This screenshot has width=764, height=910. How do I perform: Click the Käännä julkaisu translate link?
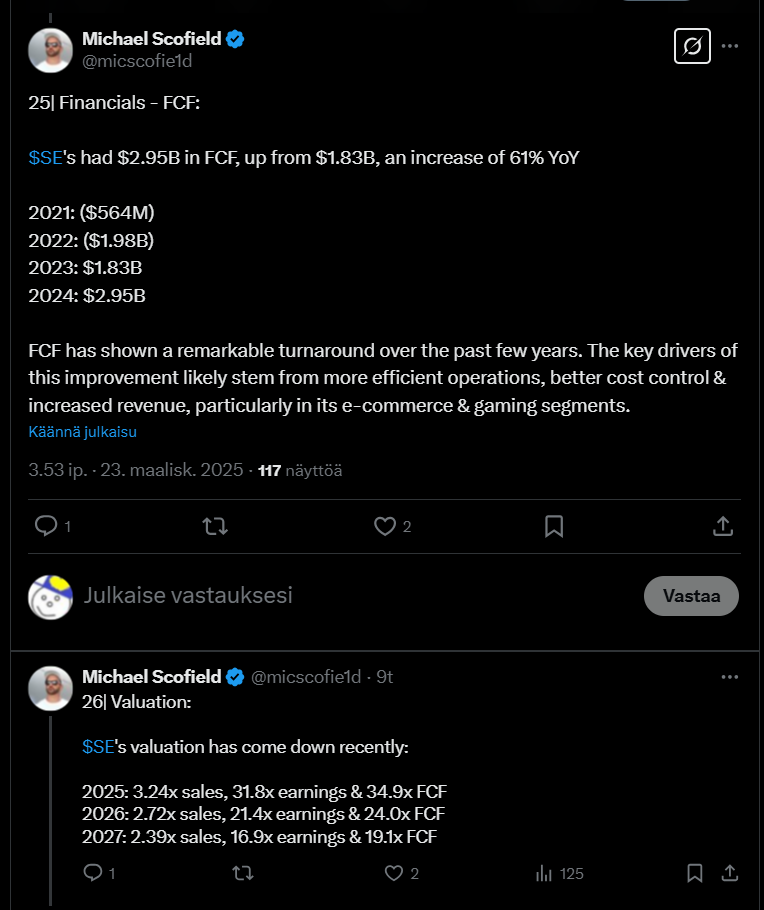(x=82, y=432)
